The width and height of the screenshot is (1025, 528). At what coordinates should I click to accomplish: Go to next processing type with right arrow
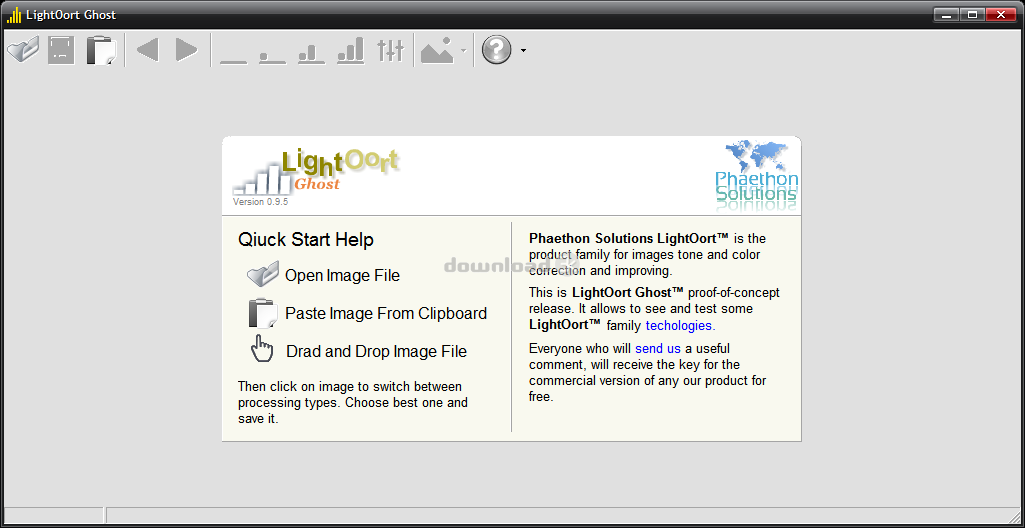(x=187, y=49)
